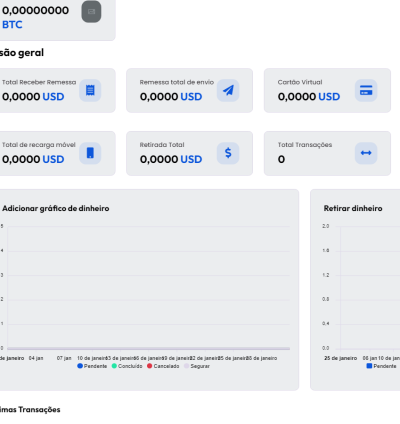Click the Total Transações value 0
This screenshot has width=400, height=424.
[x=281, y=159]
